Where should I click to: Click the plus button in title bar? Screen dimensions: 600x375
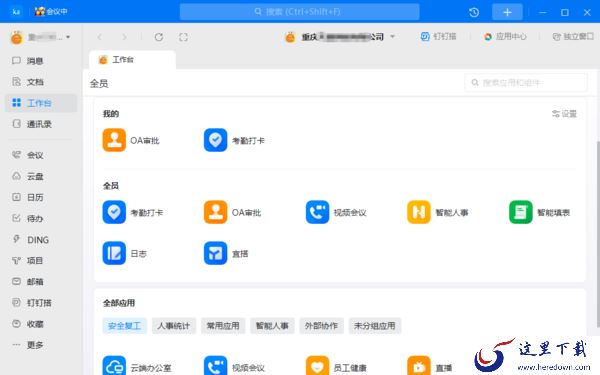(507, 12)
